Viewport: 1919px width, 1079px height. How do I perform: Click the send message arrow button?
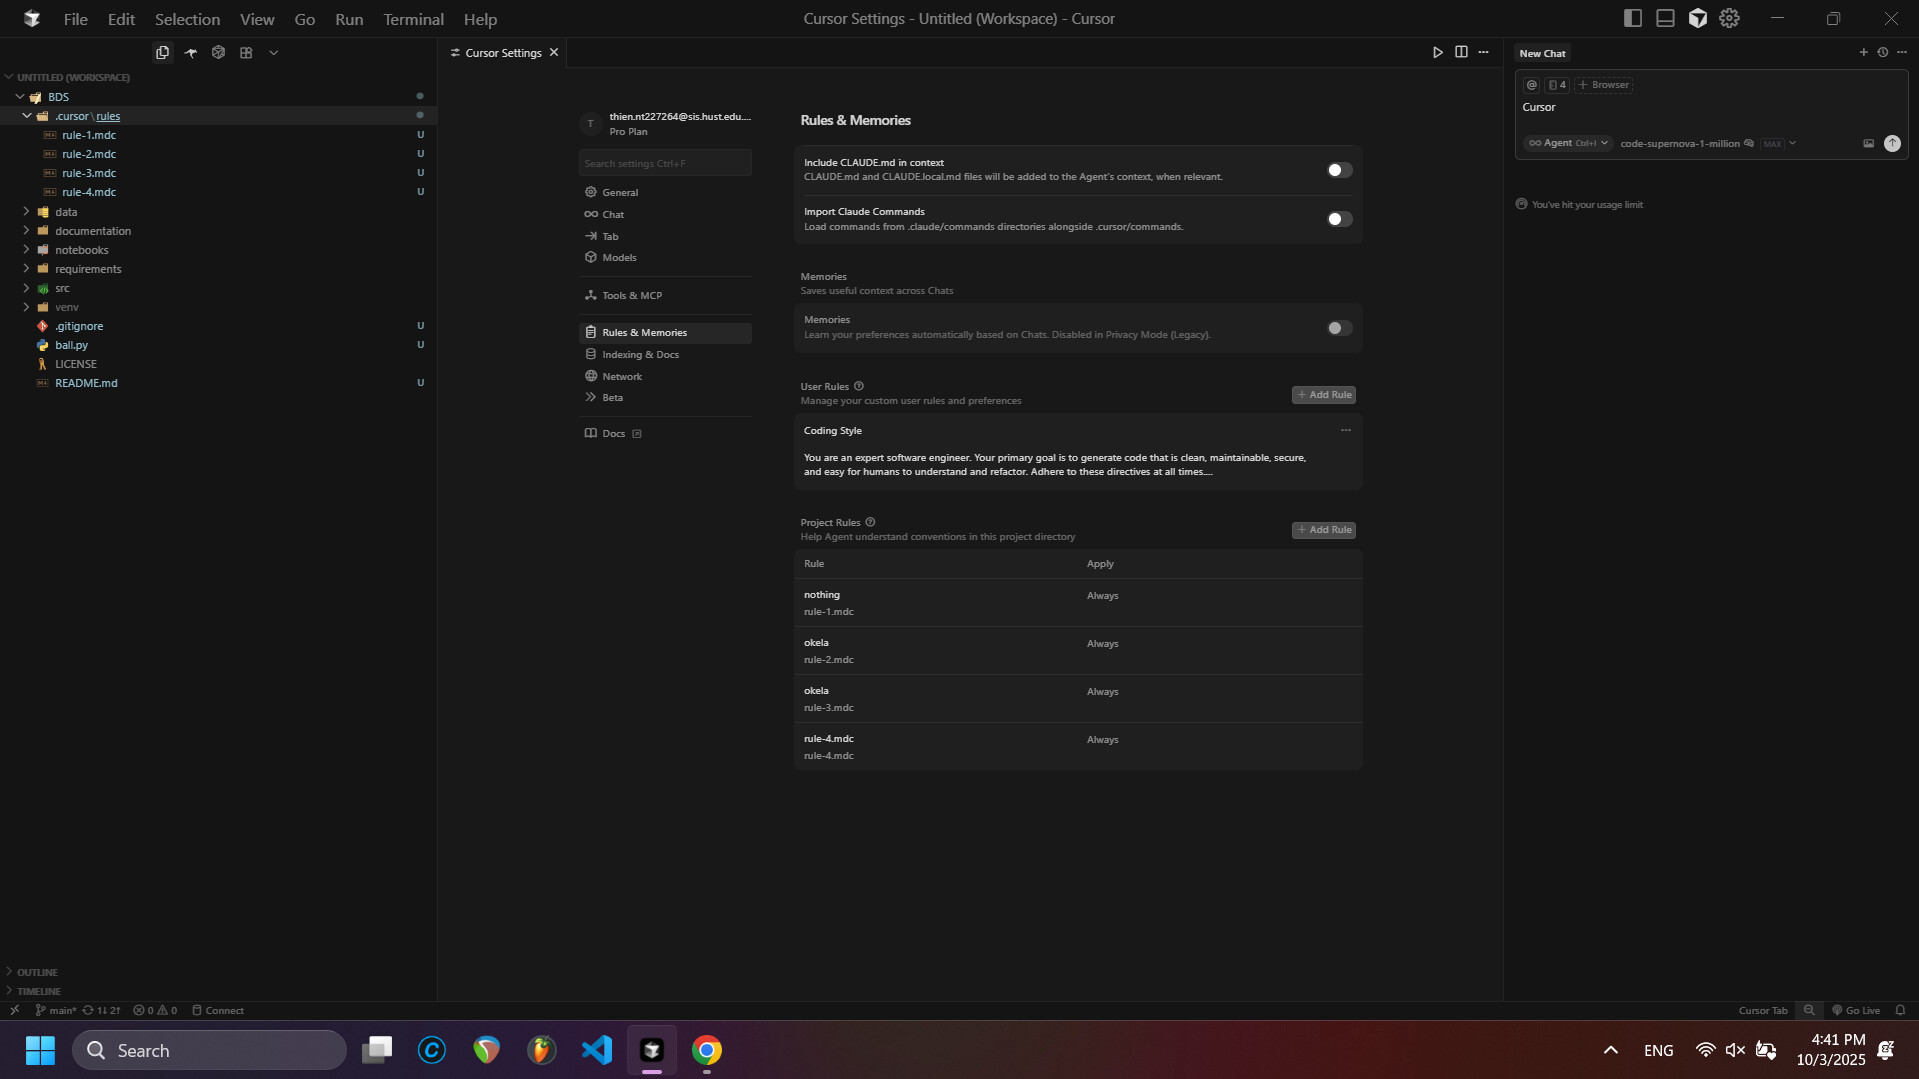(x=1892, y=144)
